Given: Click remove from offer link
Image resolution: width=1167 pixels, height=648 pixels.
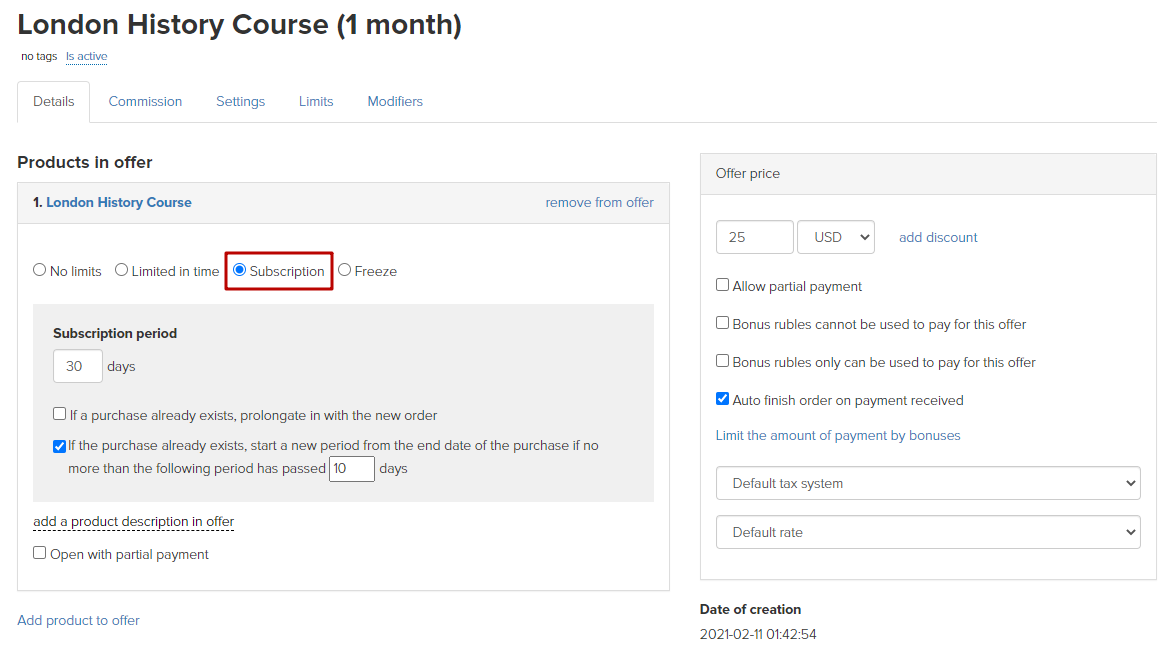Looking at the screenshot, I should (599, 202).
